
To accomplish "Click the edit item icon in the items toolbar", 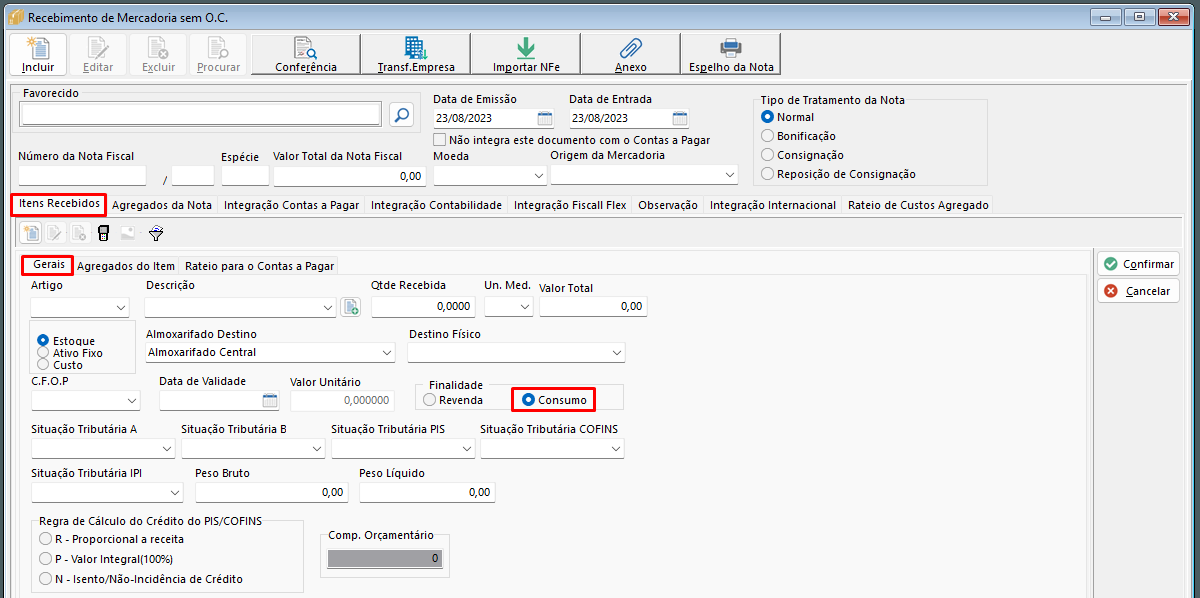I will pos(55,233).
